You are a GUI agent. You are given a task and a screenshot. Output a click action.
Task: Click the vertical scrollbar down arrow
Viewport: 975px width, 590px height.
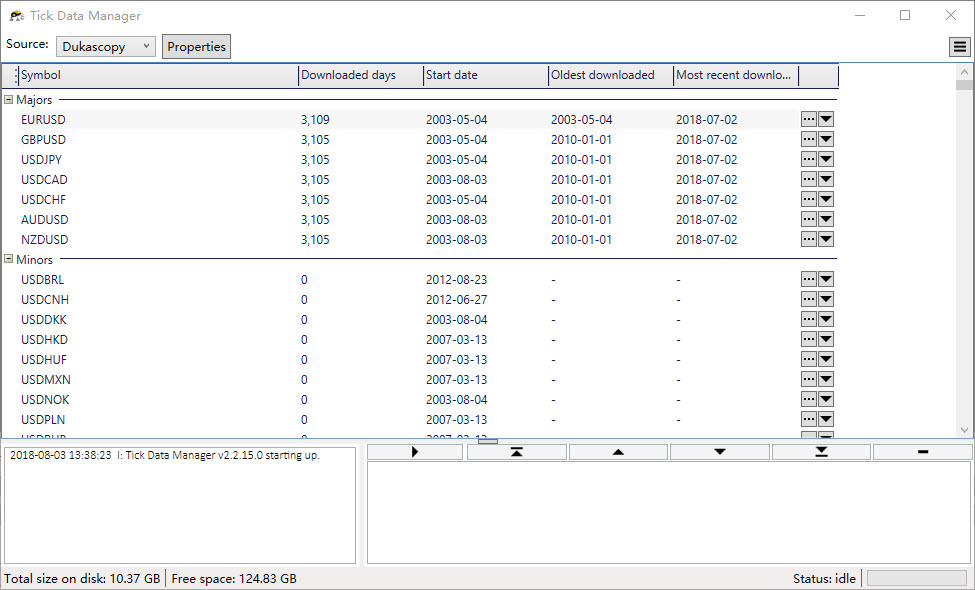pyautogui.click(x=964, y=430)
